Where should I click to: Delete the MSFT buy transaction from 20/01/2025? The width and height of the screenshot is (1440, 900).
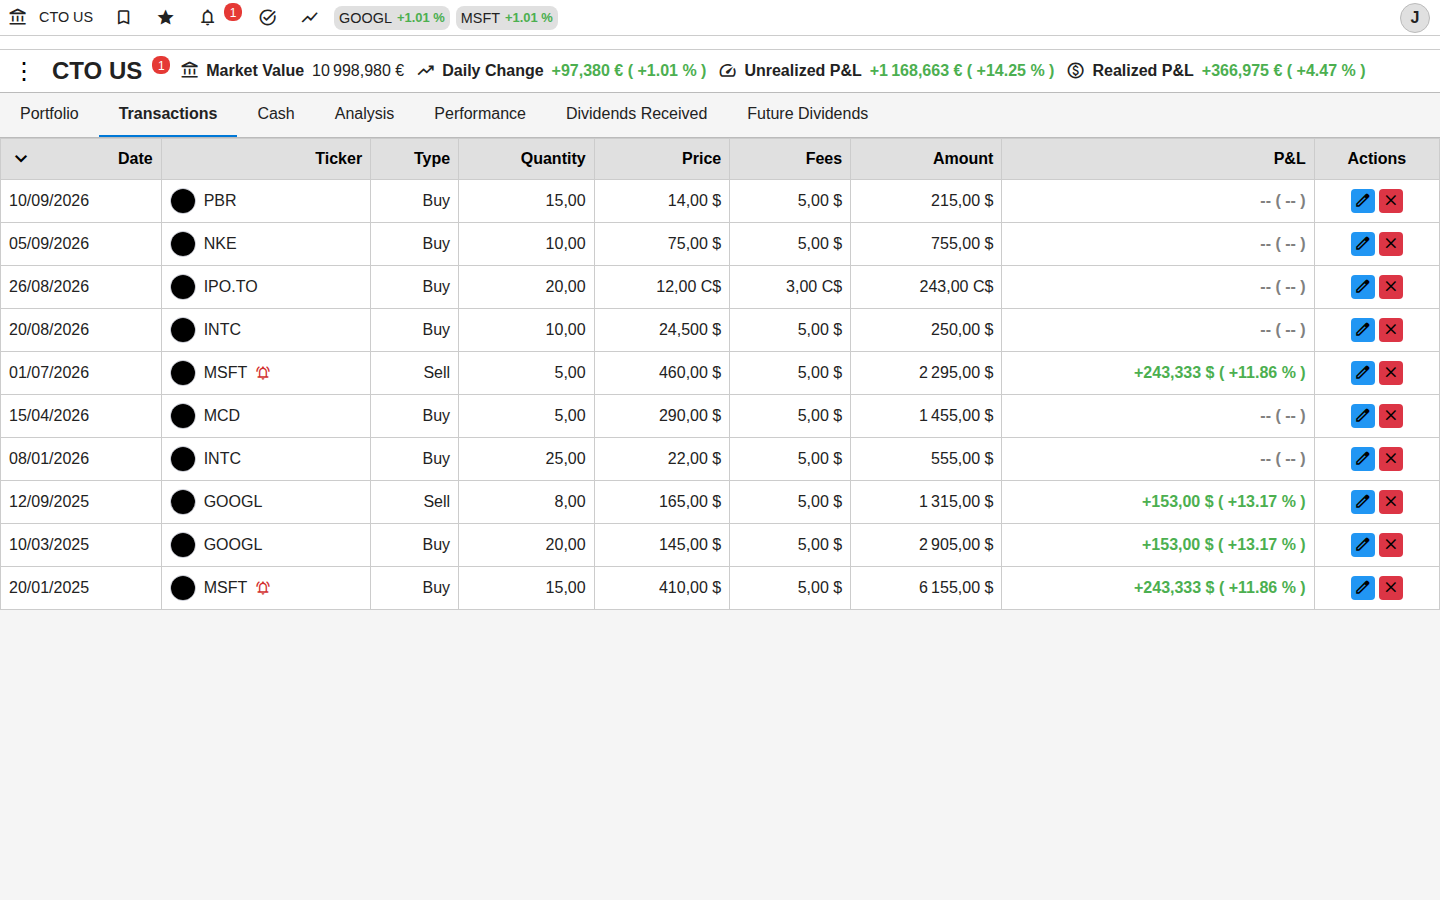tap(1391, 588)
